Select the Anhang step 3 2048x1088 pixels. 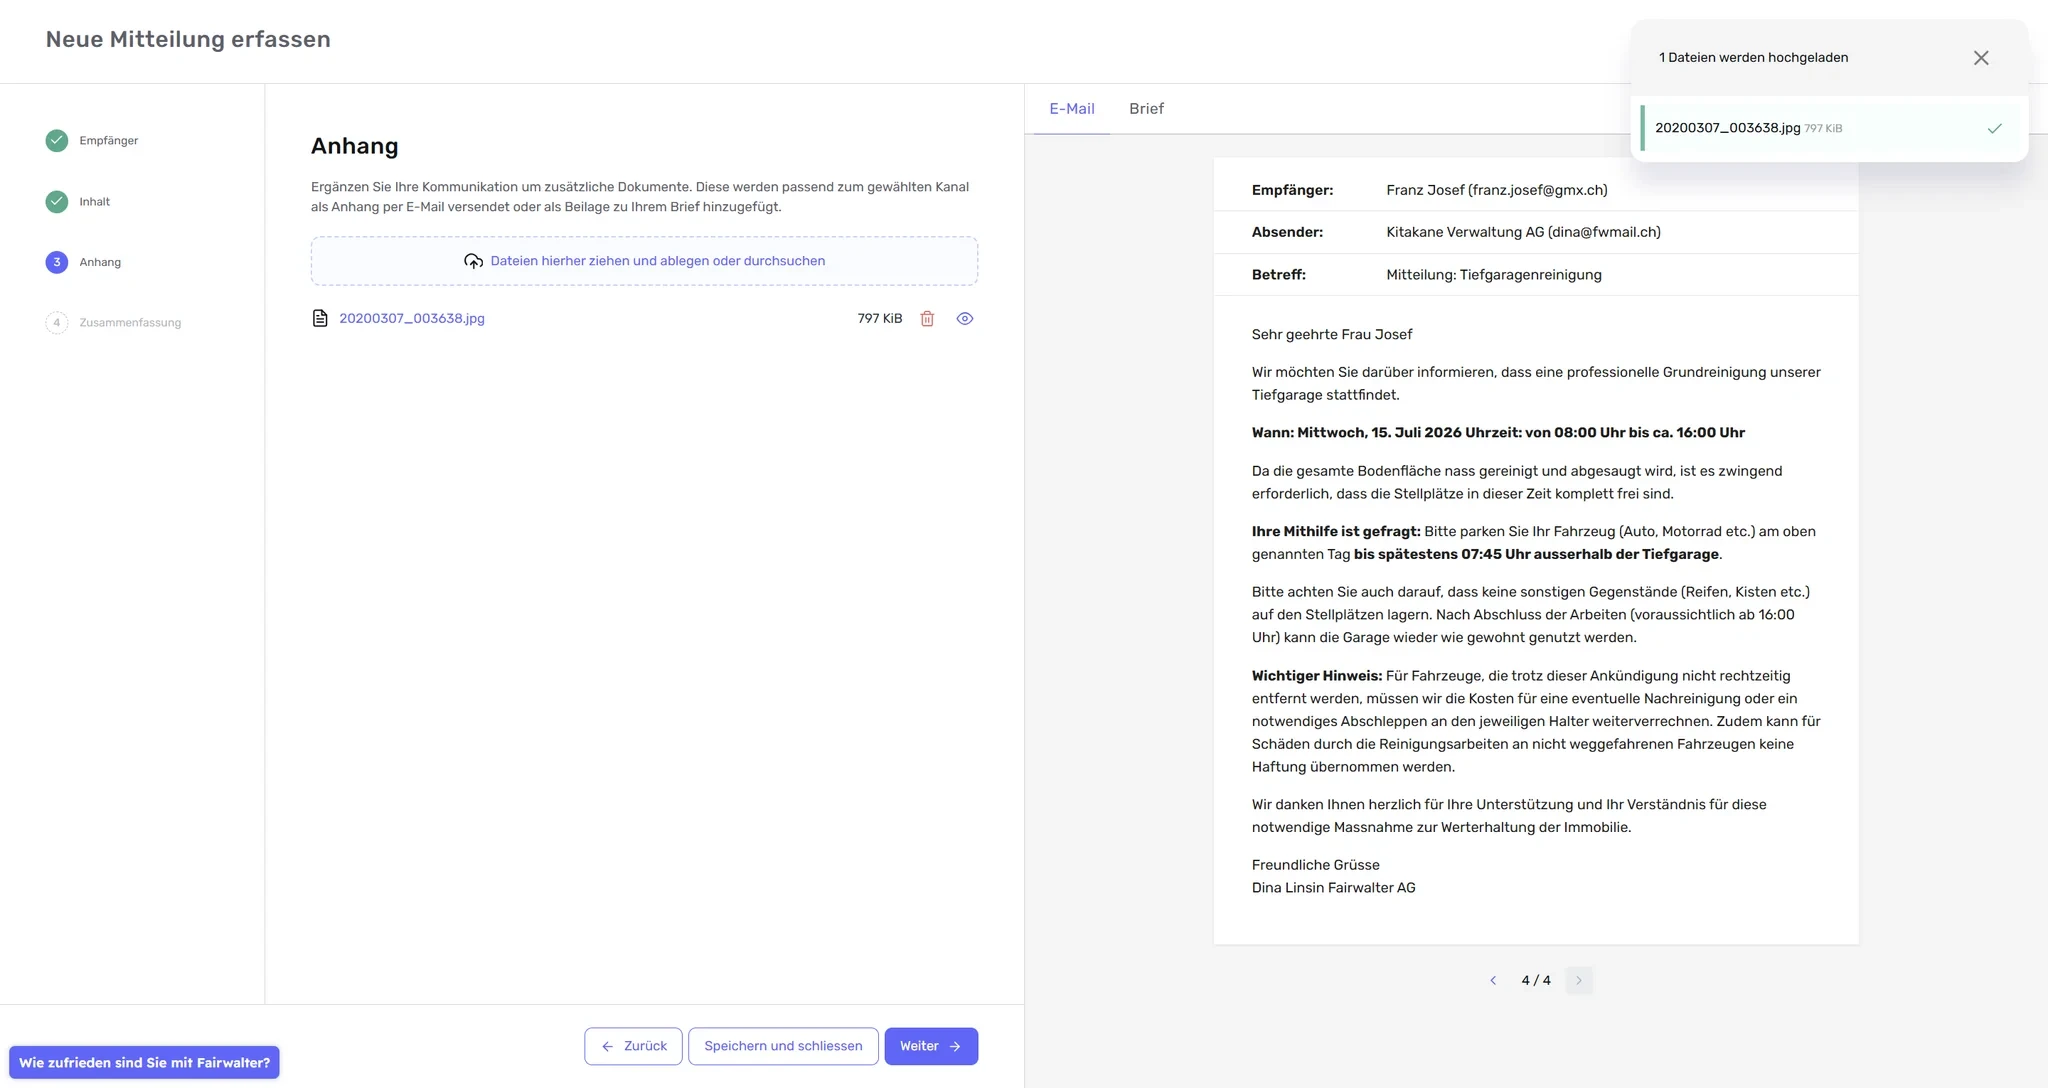click(83, 262)
